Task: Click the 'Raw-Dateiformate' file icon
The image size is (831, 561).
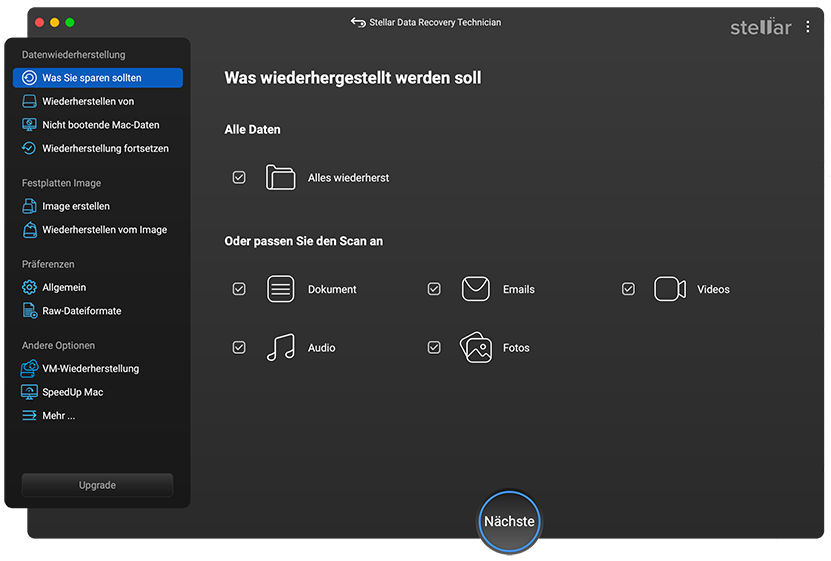Action: [x=30, y=310]
